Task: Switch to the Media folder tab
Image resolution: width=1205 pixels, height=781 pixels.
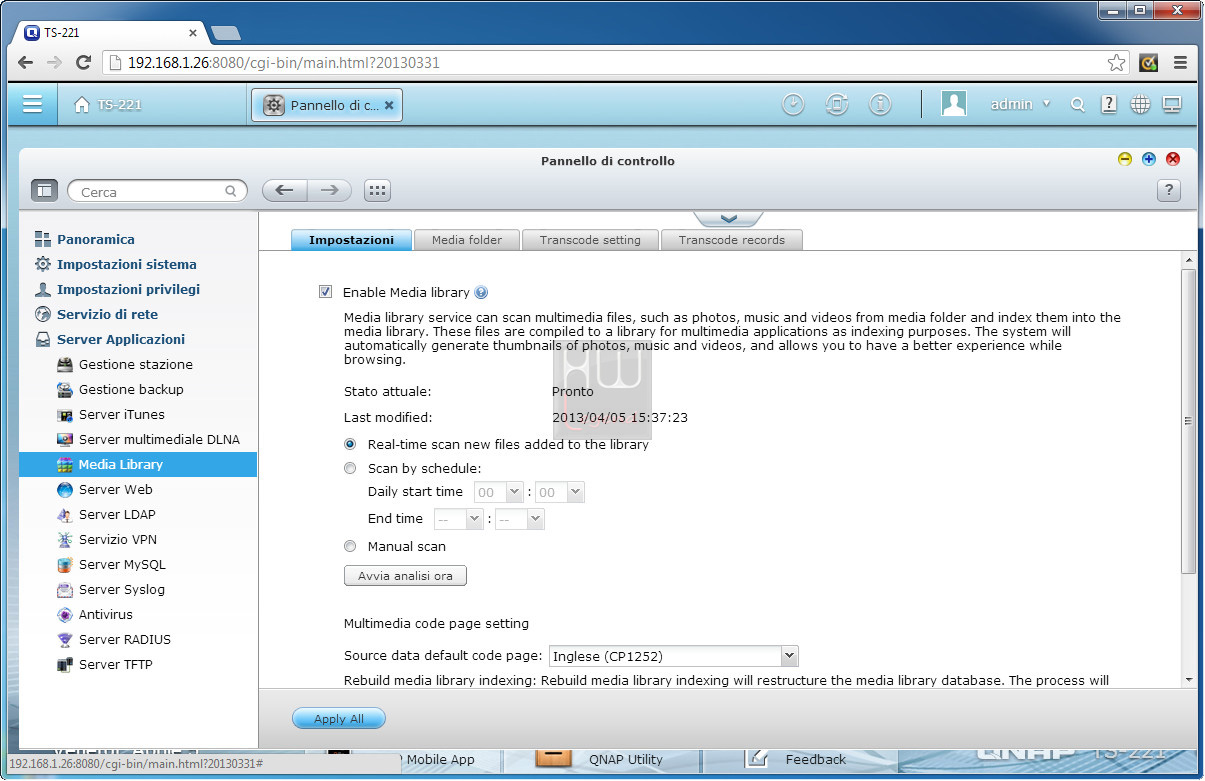Action: [x=467, y=240]
